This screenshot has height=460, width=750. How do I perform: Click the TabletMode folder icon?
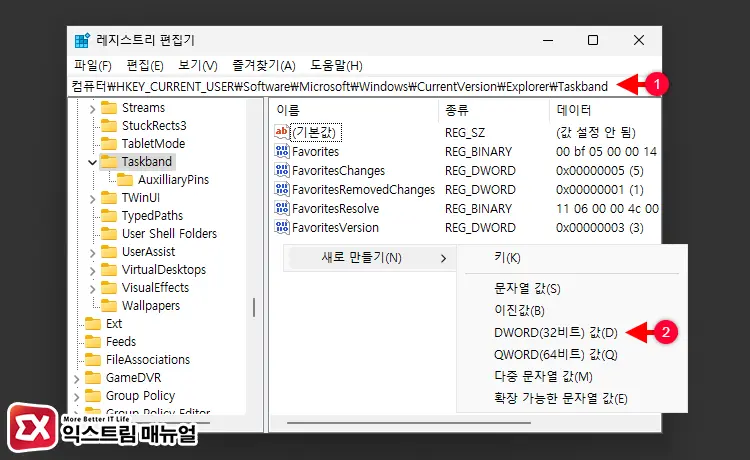tap(109, 143)
